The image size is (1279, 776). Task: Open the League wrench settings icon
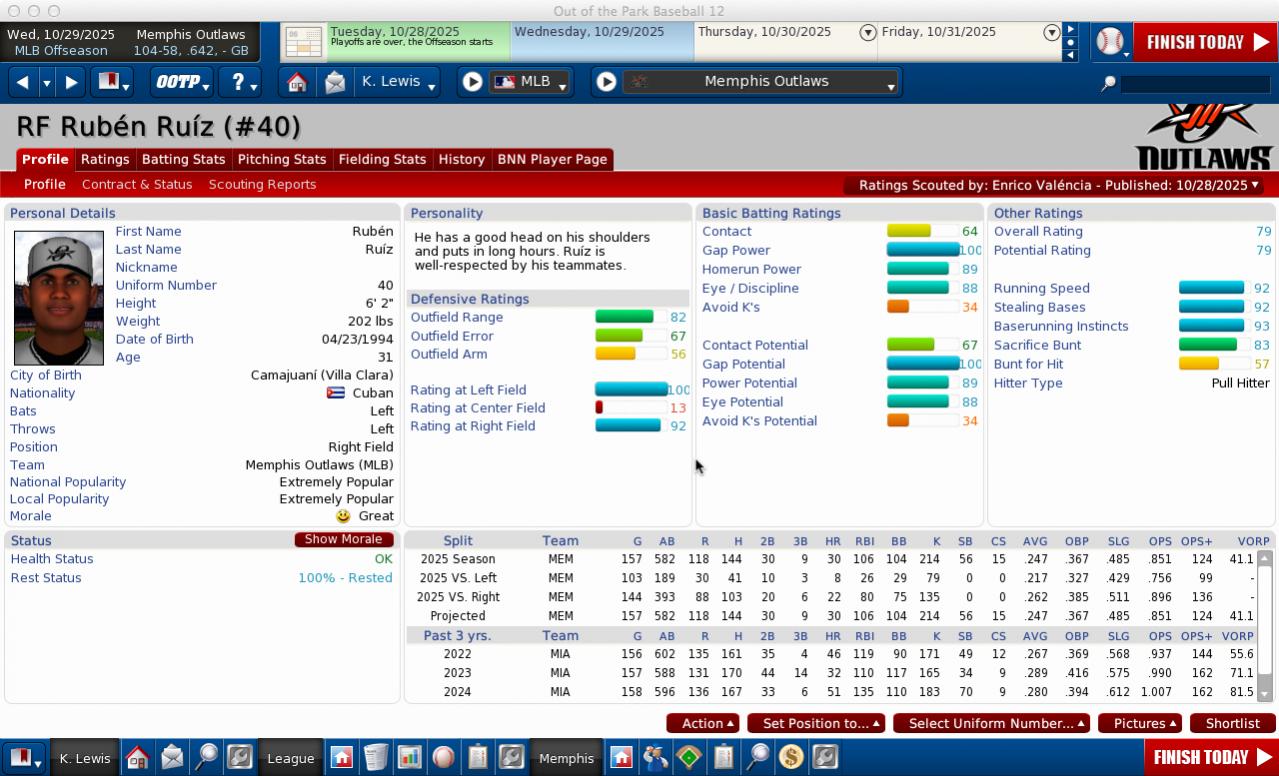click(x=511, y=758)
